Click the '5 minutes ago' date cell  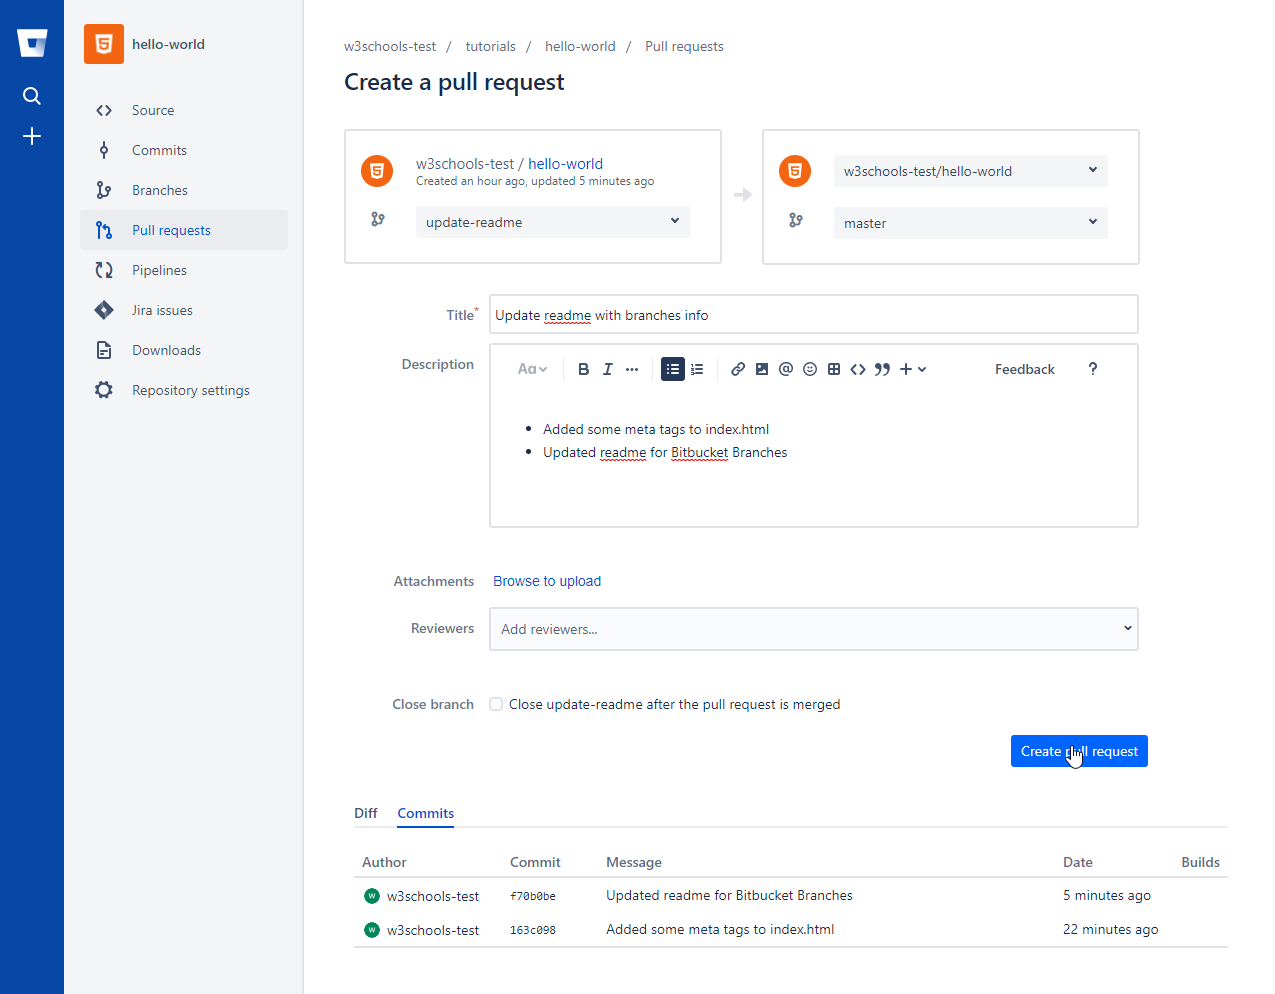pos(1107,895)
